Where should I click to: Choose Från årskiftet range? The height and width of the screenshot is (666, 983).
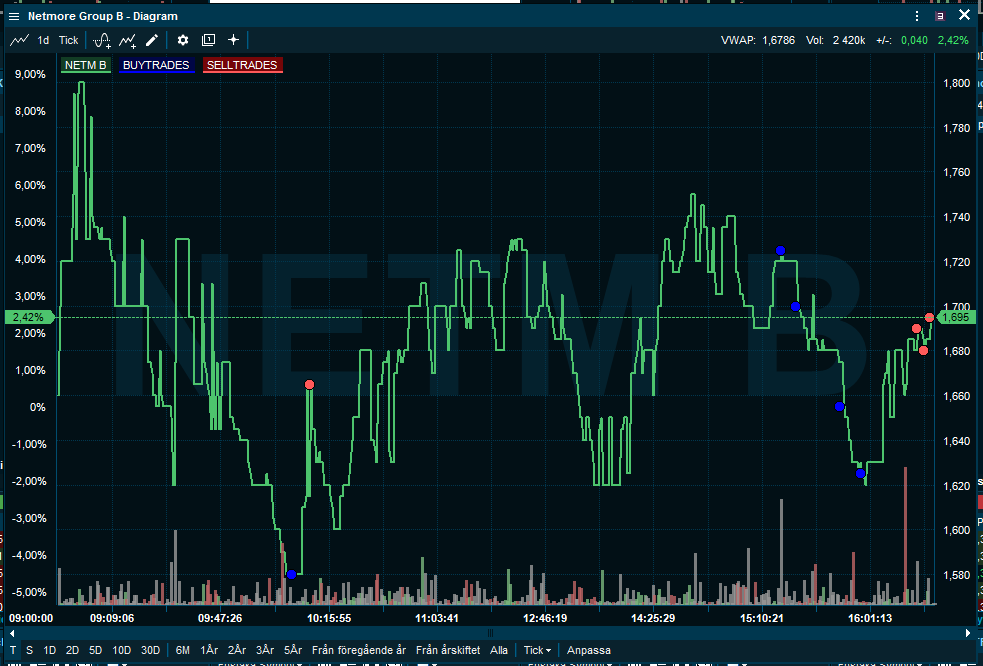448,650
